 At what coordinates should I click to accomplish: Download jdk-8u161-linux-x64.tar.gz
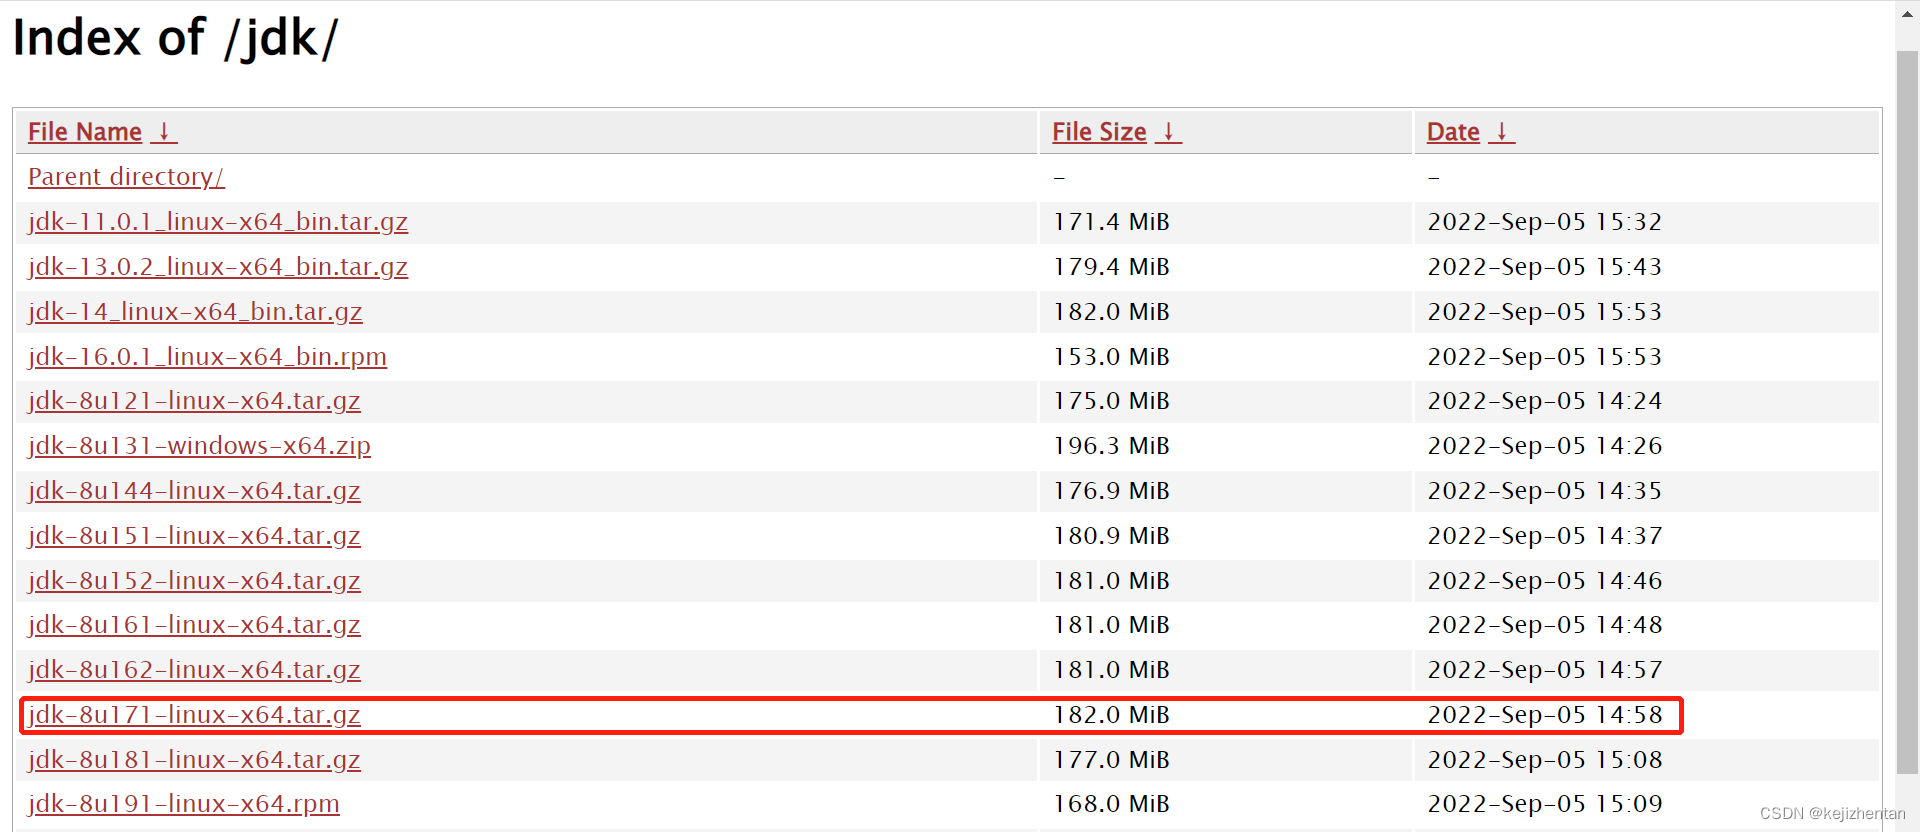tap(194, 625)
